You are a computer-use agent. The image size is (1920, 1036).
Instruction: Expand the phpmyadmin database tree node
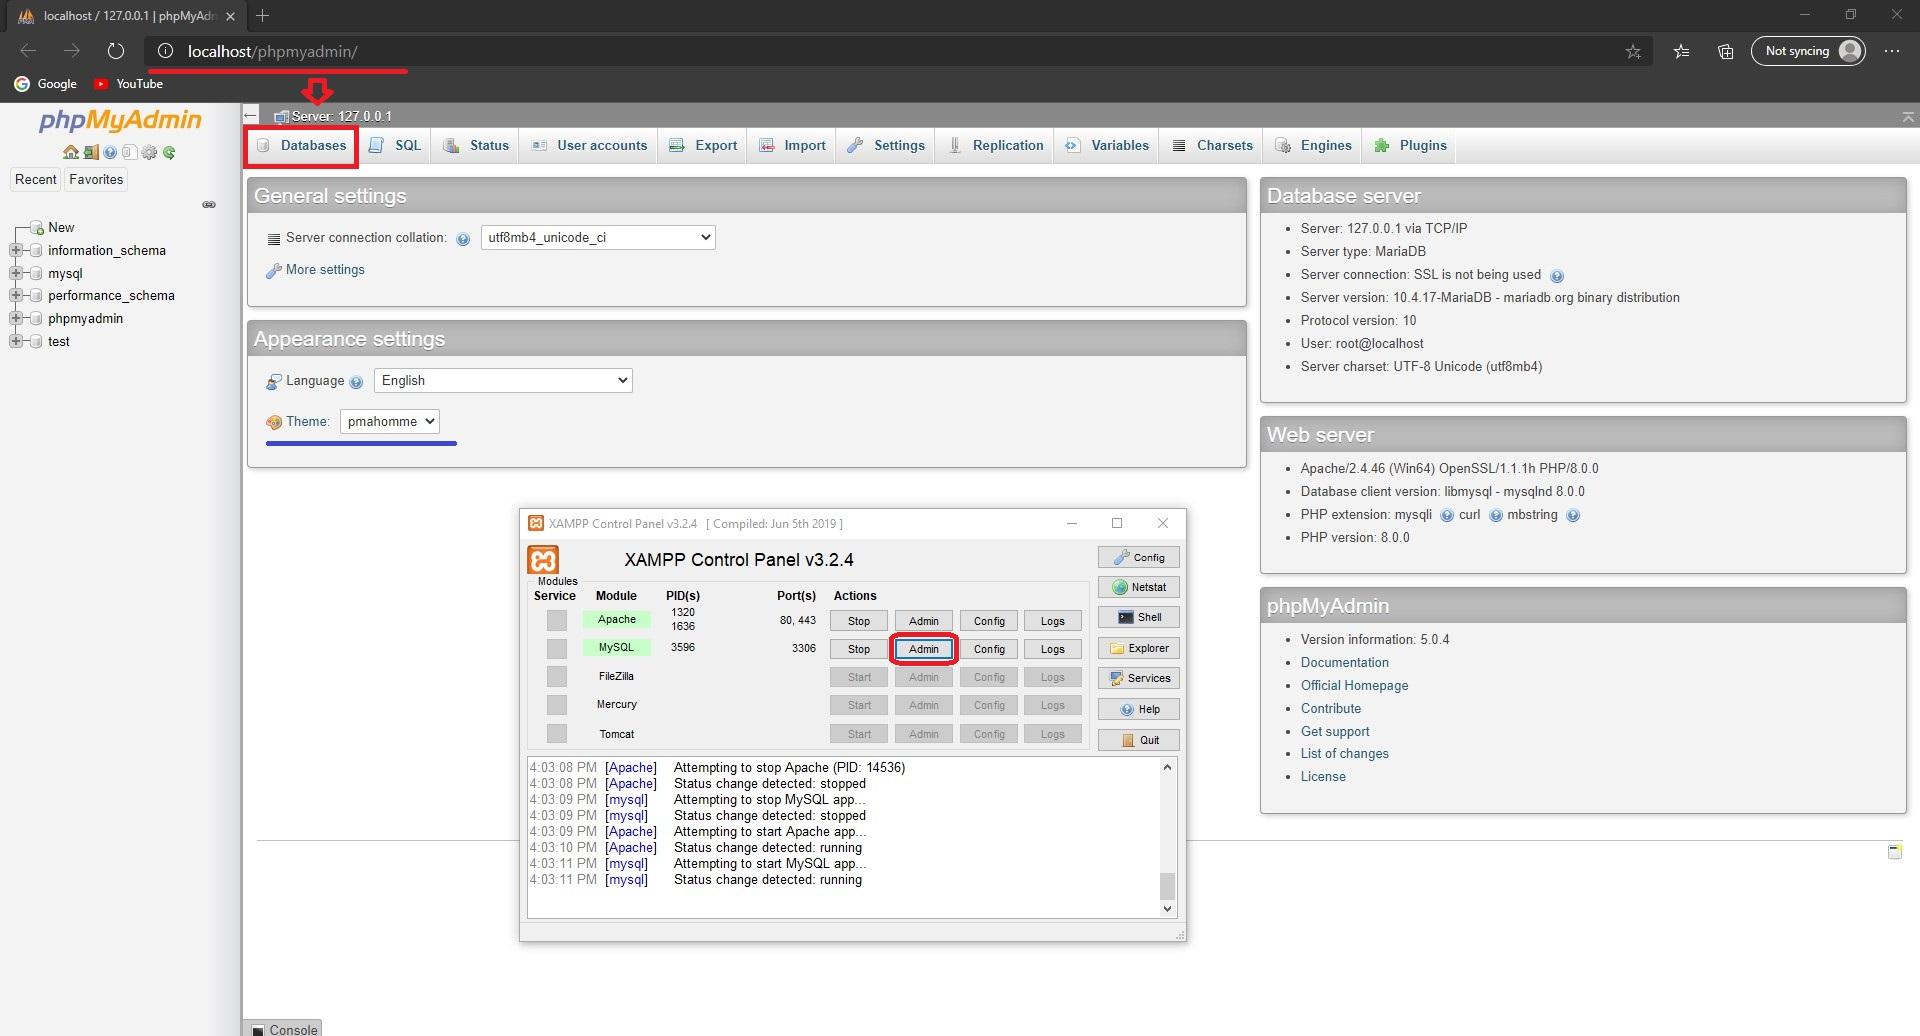tap(16, 318)
